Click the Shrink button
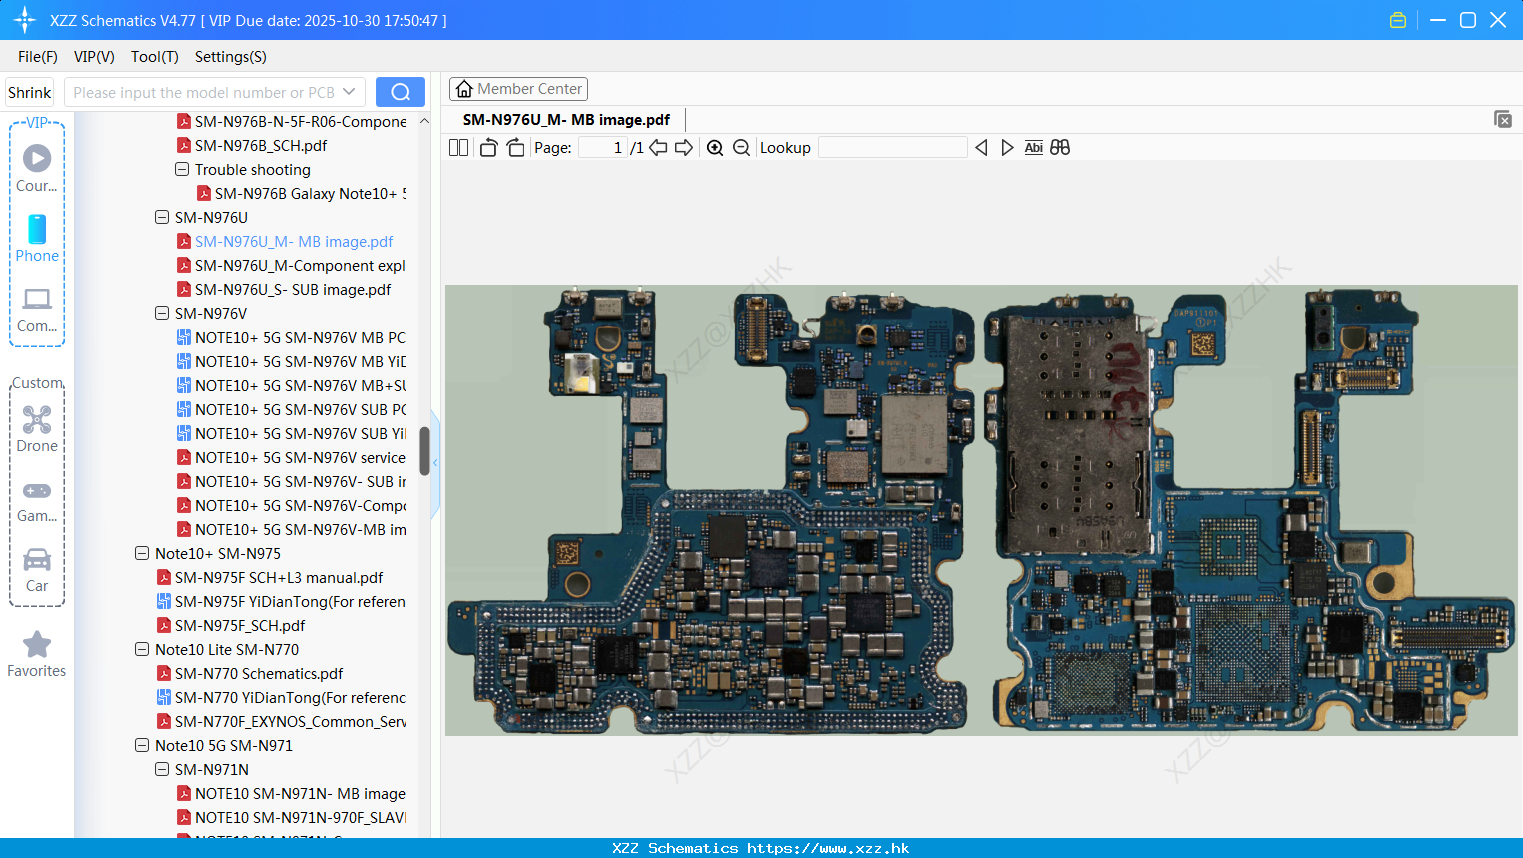 pos(30,92)
